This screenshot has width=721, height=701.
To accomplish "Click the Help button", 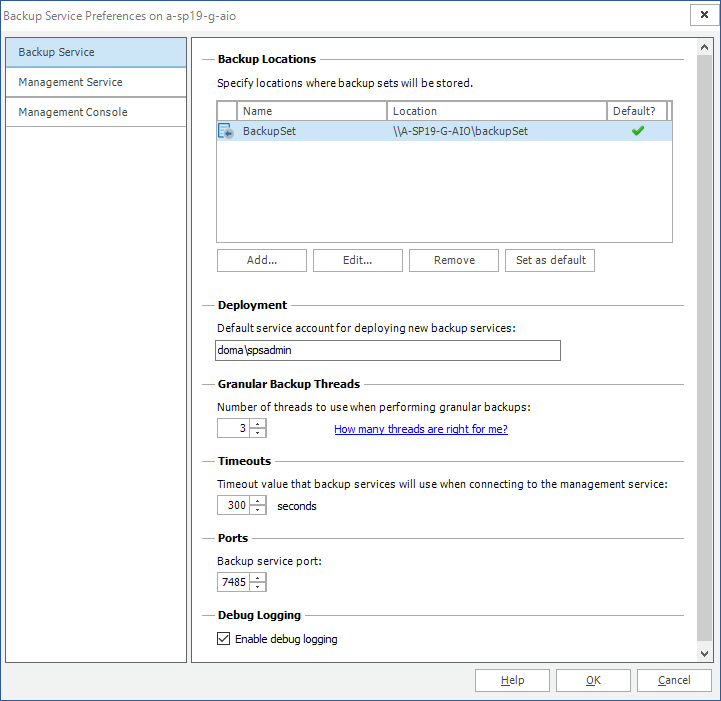I will pyautogui.click(x=512, y=680).
